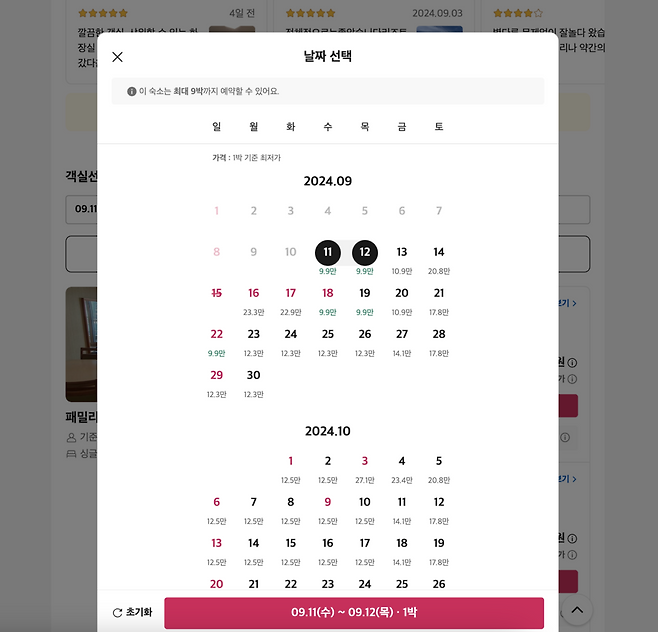Click the scroll-to-top arrow button
The image size is (658, 632).
coord(577,610)
